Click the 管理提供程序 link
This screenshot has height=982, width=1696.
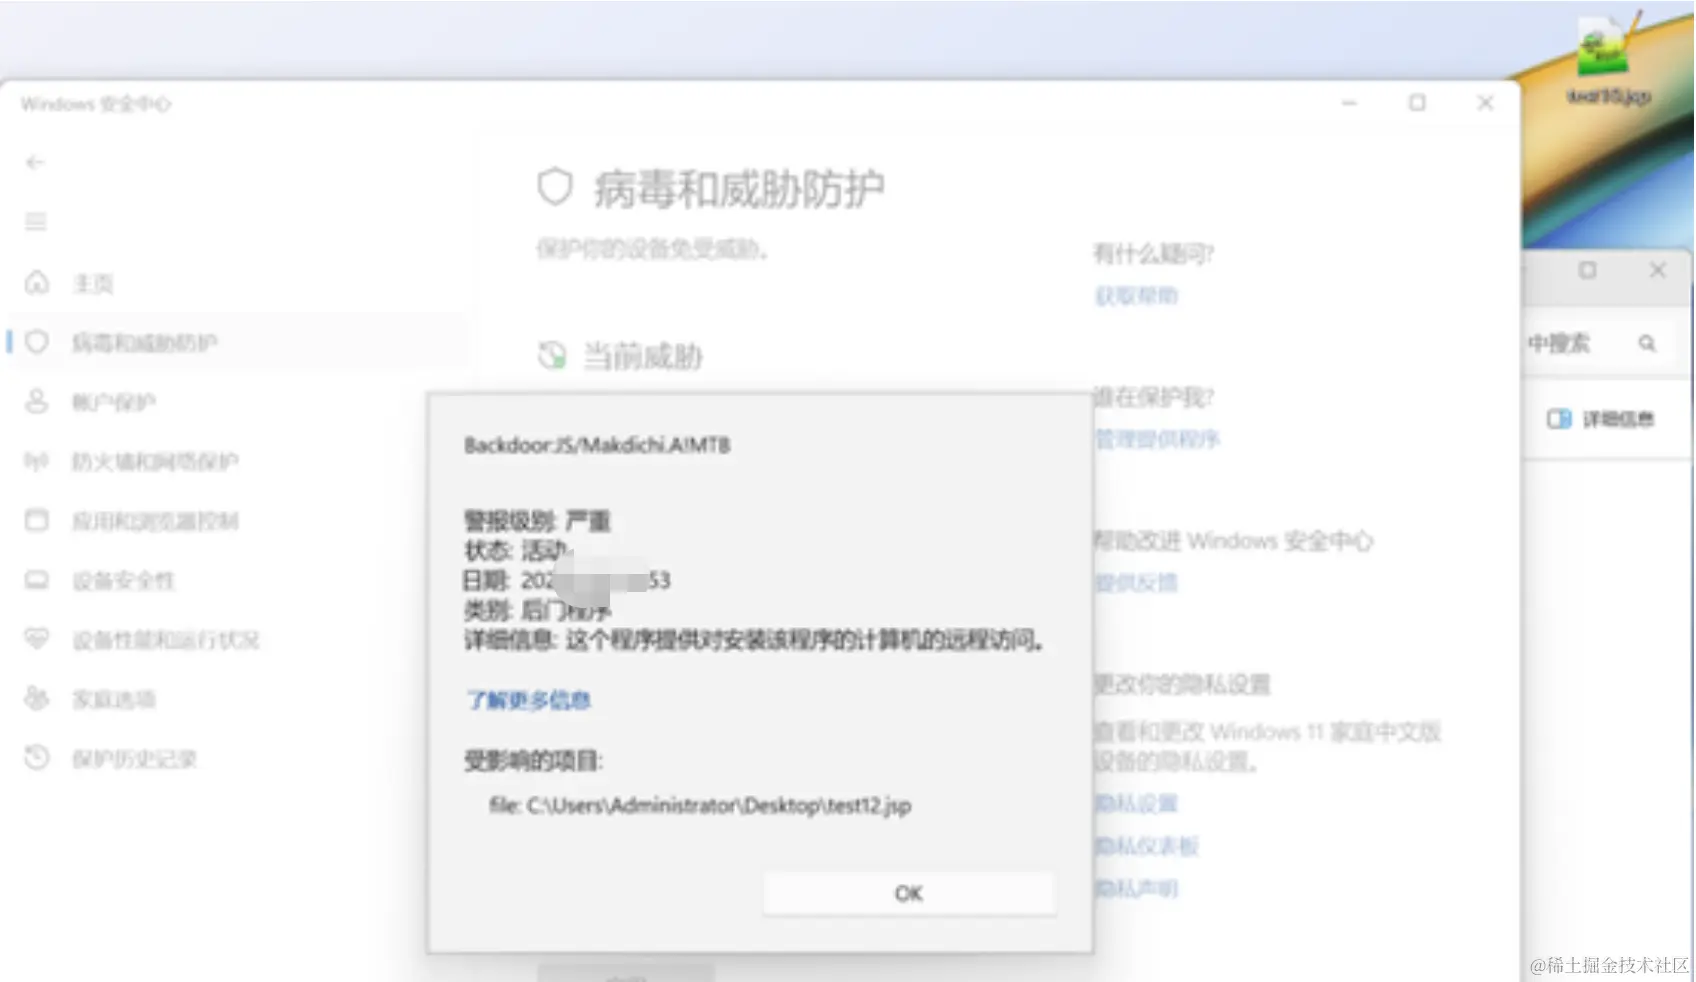(1157, 439)
